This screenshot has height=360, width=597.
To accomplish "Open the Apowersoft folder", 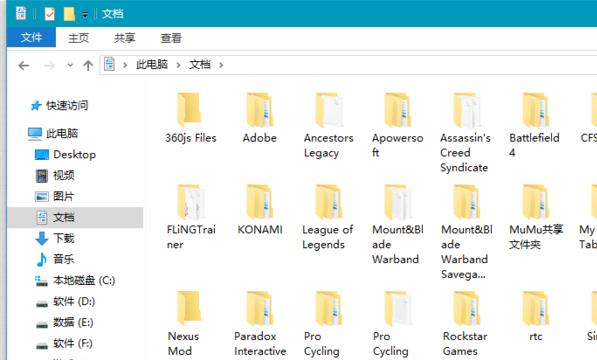I will (397, 126).
